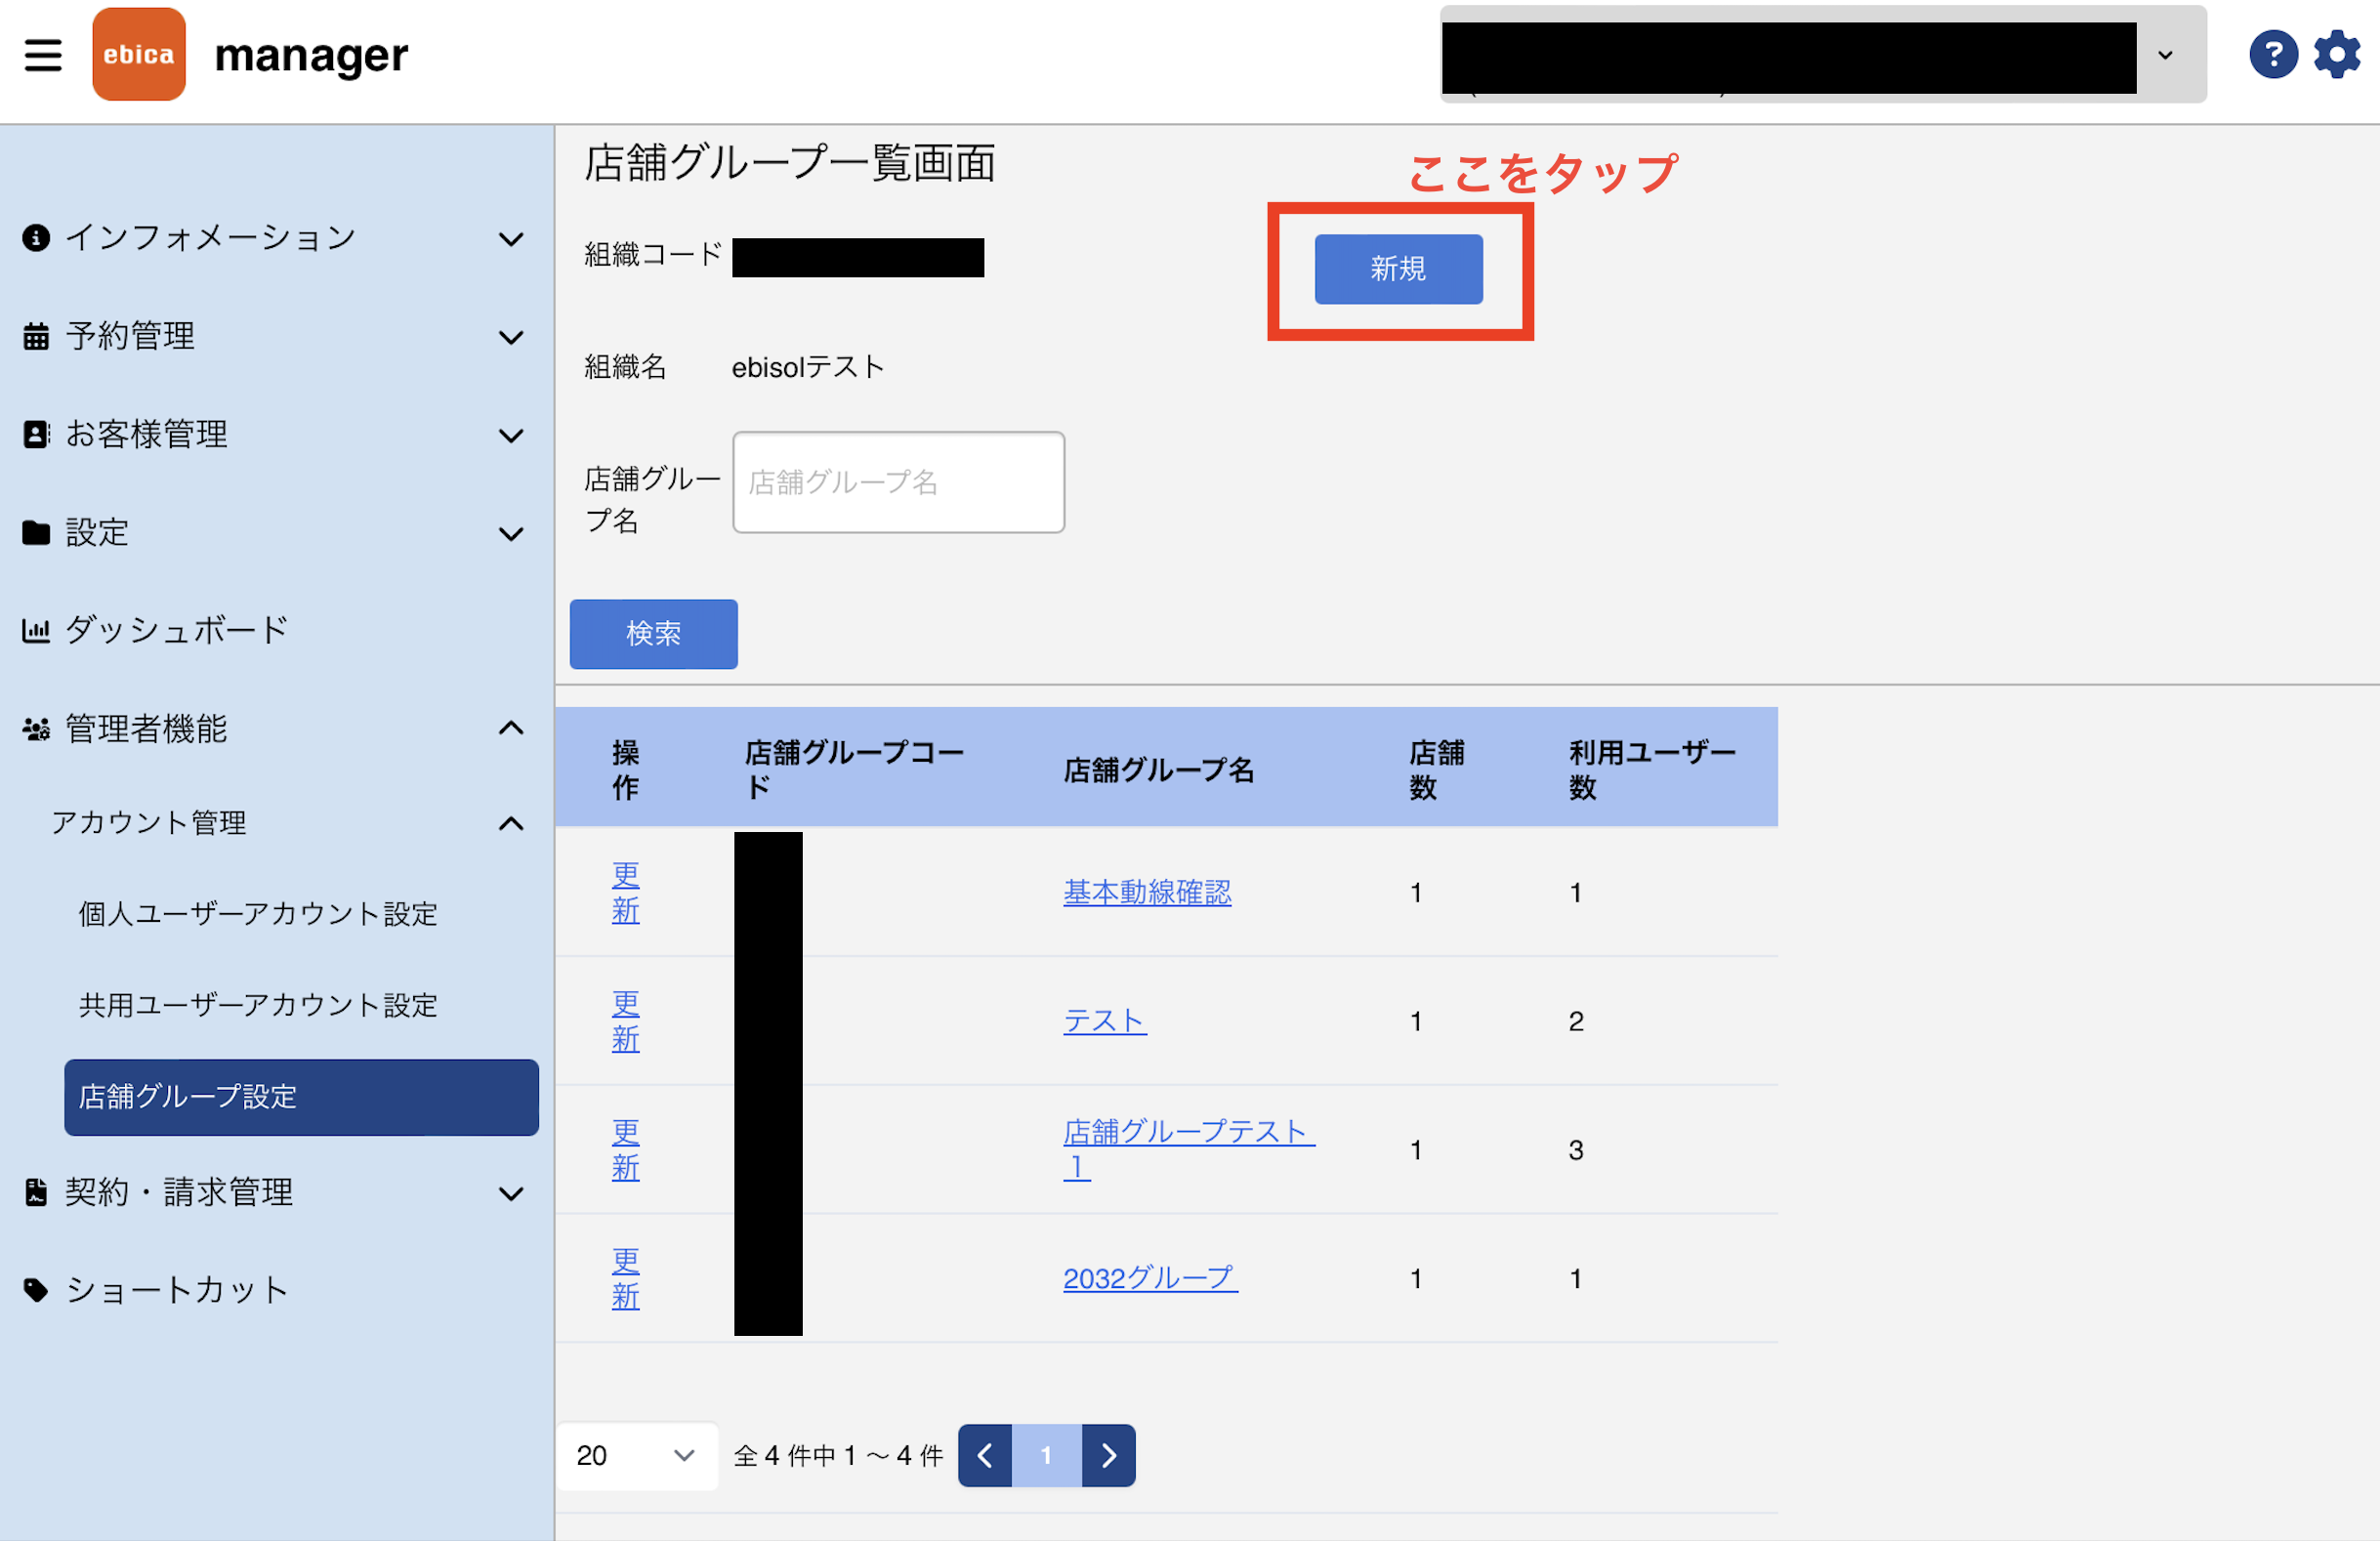
Task: Click 更新 link for 店舗グループテスト1 row
Action: [x=626, y=1151]
